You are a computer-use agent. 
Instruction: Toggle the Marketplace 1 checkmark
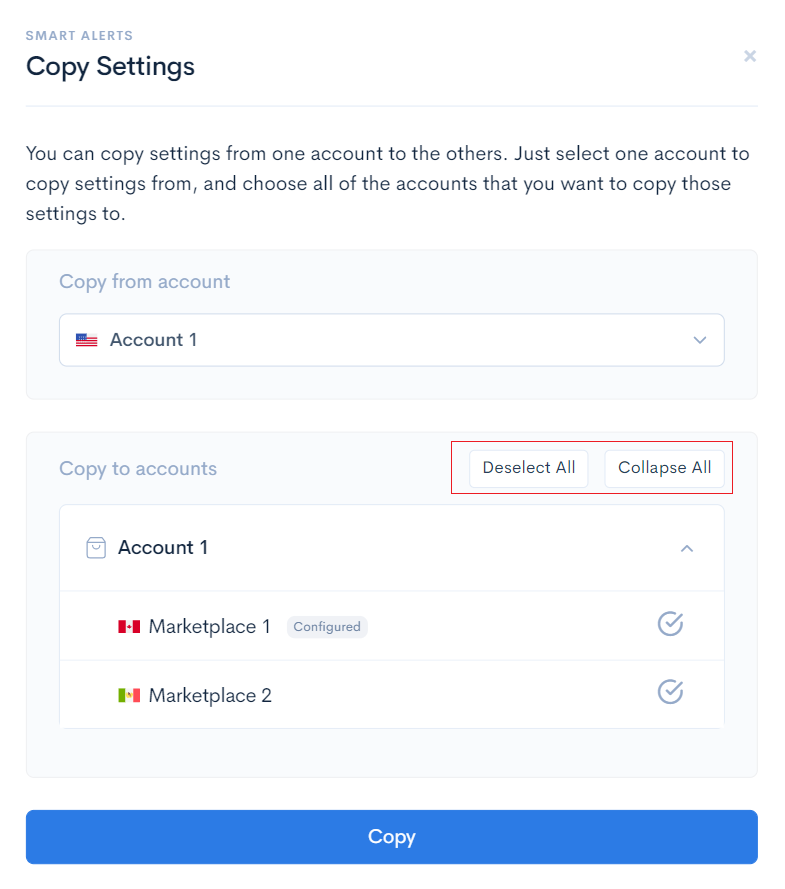pos(670,624)
